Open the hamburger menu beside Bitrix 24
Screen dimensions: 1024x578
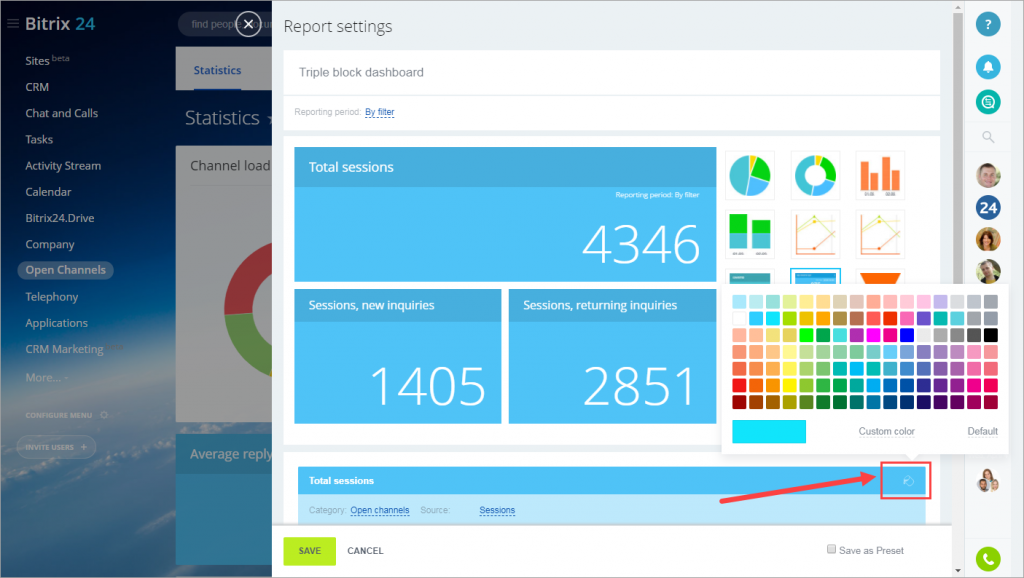pyautogui.click(x=12, y=24)
